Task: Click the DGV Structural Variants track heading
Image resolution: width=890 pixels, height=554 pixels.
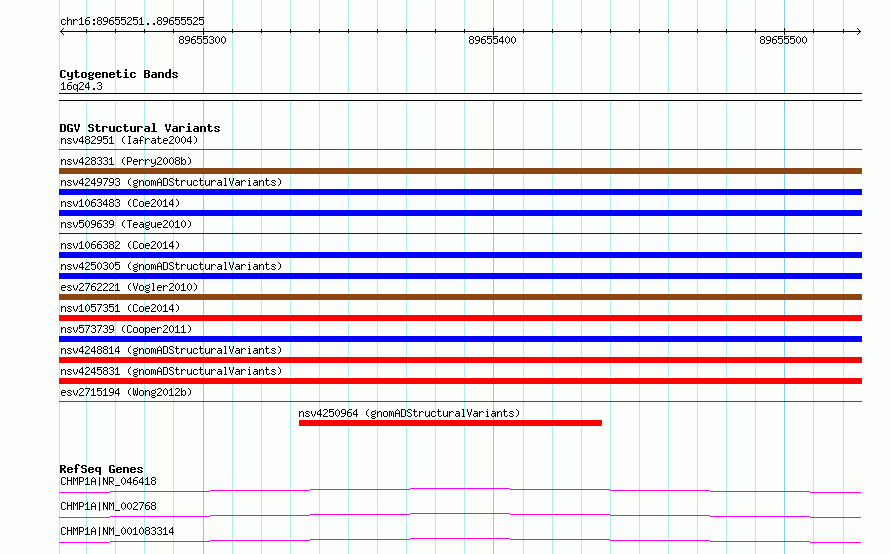Action: click(140, 128)
